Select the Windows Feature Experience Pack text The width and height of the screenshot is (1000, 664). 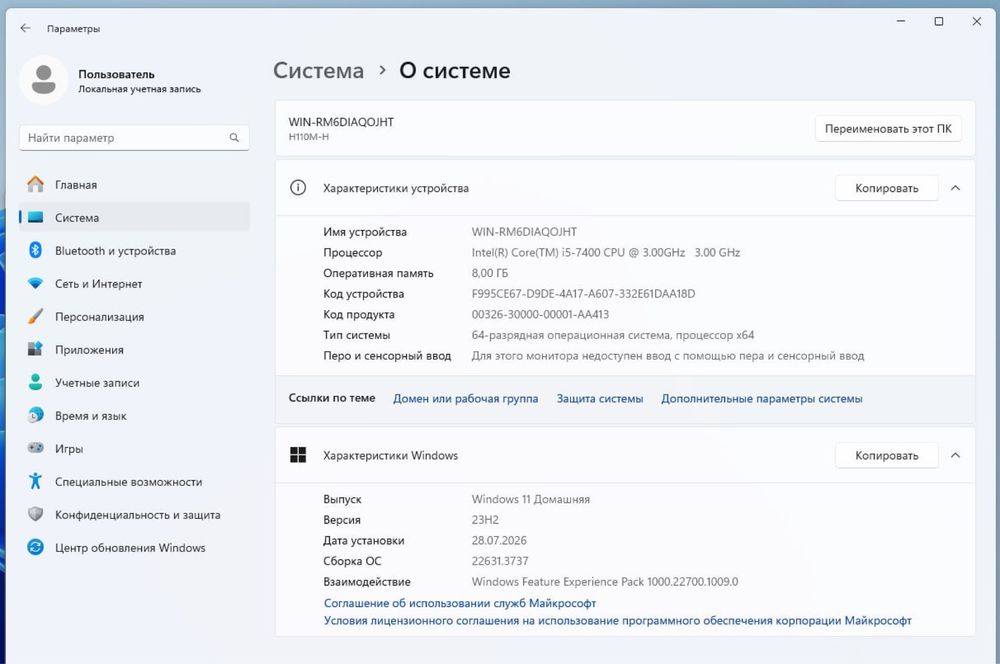605,582
